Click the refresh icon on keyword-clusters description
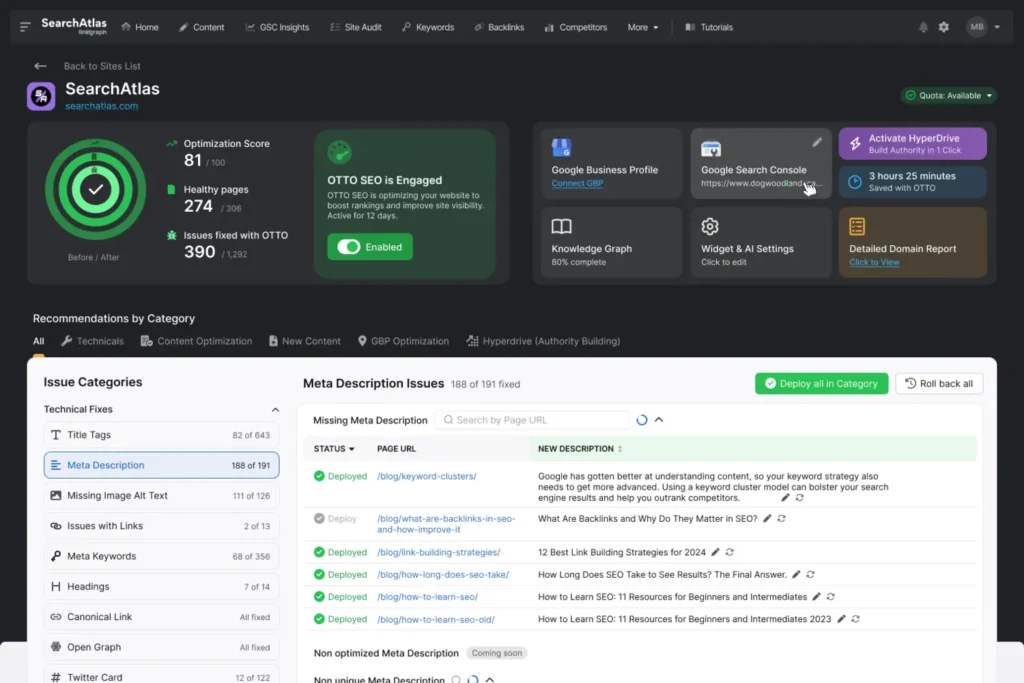This screenshot has height=683, width=1024. (x=799, y=497)
